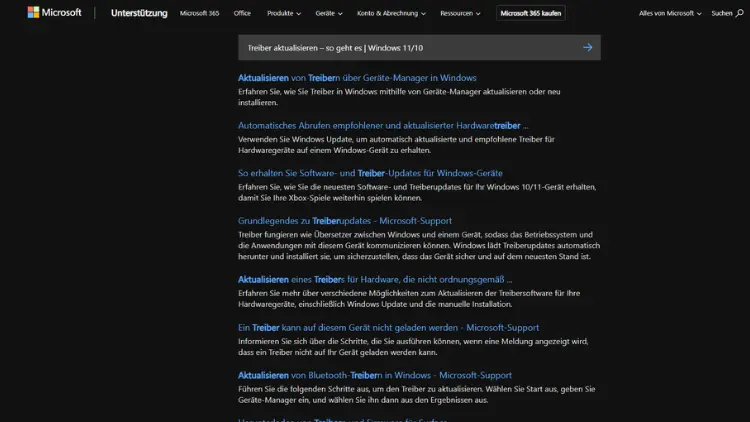
Task: Open Microsoft 365 nav item
Action: [x=199, y=13]
